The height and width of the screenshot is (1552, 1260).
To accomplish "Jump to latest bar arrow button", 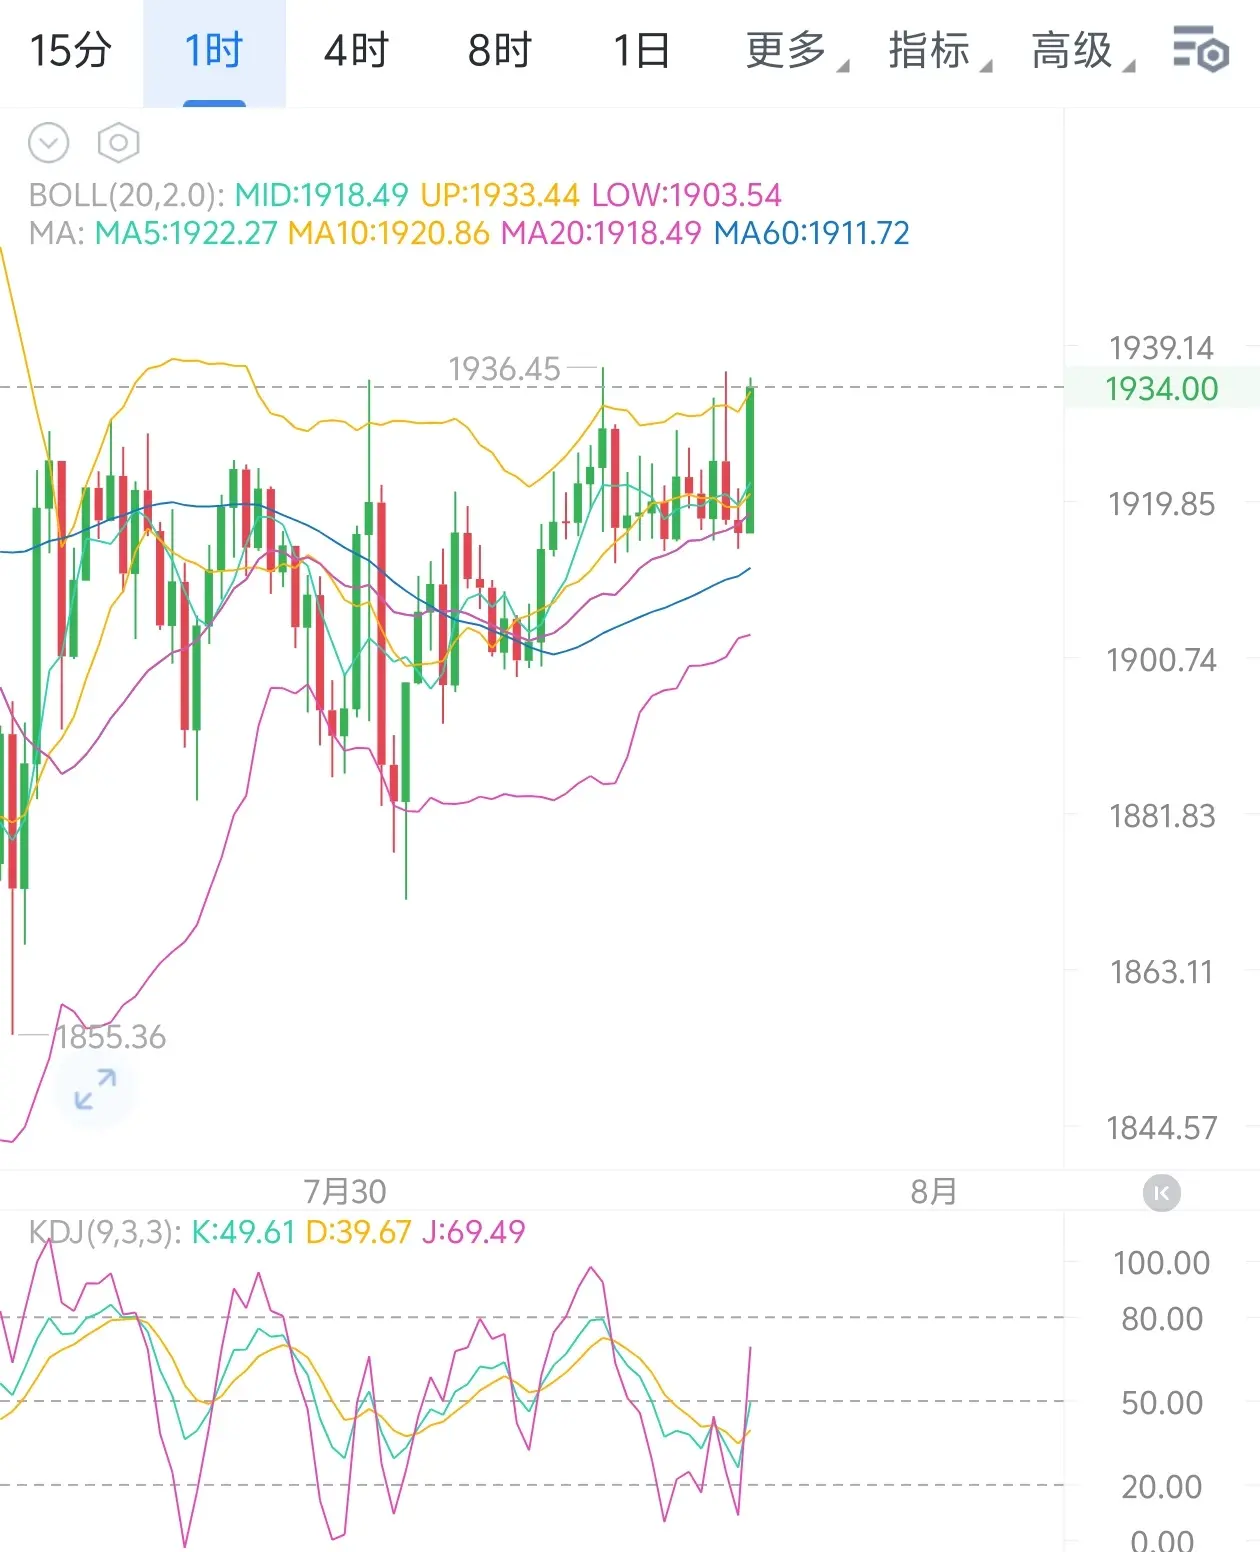I will click(x=1161, y=1193).
